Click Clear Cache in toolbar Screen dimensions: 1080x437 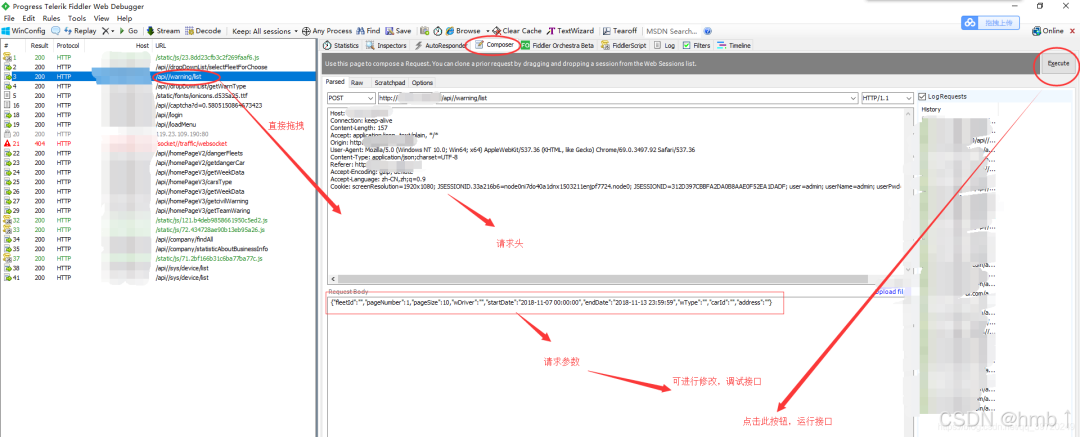tap(517, 31)
